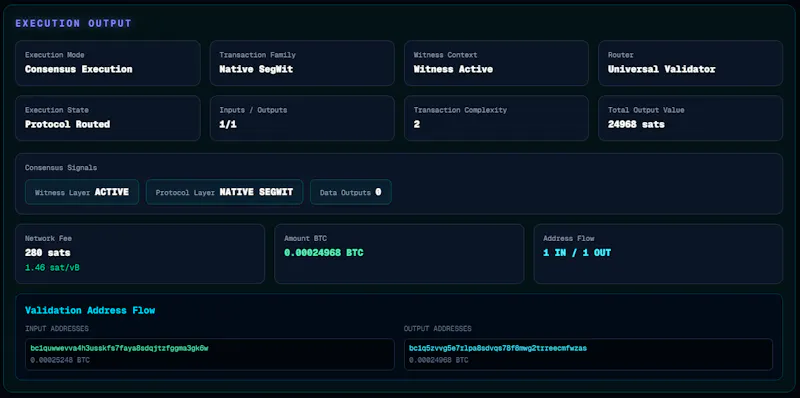Select the 280 sats fee value
Viewport: 800px width, 398px height.
point(48,253)
